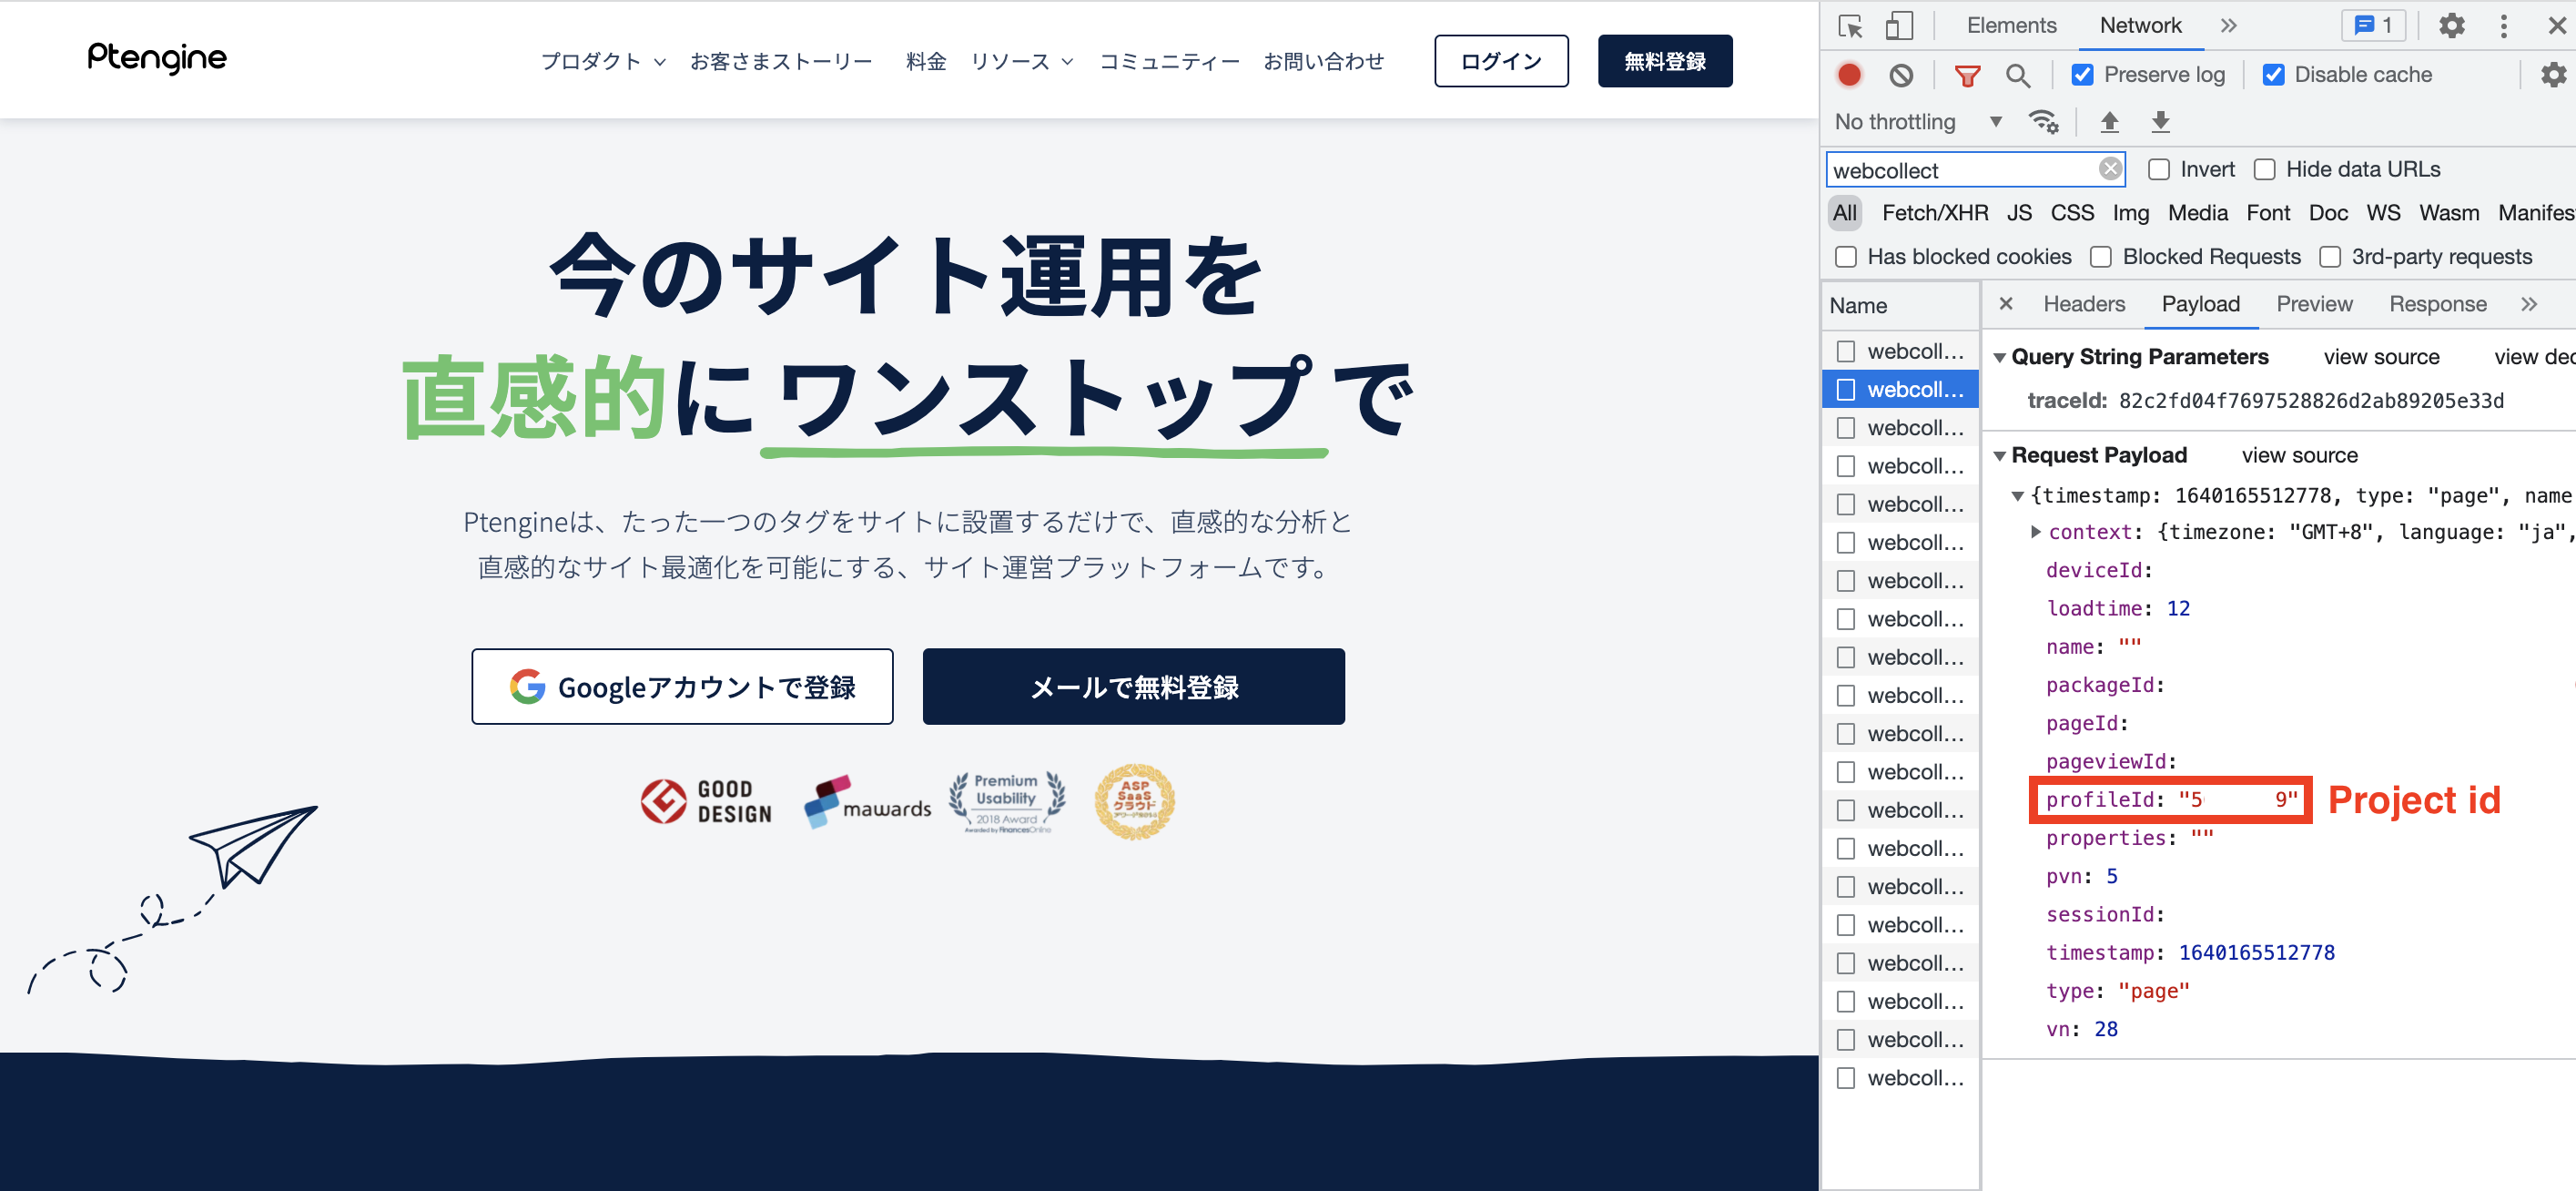Screen dimensions: 2576x1191
Task: Open the Payload tab
Action: (2200, 304)
